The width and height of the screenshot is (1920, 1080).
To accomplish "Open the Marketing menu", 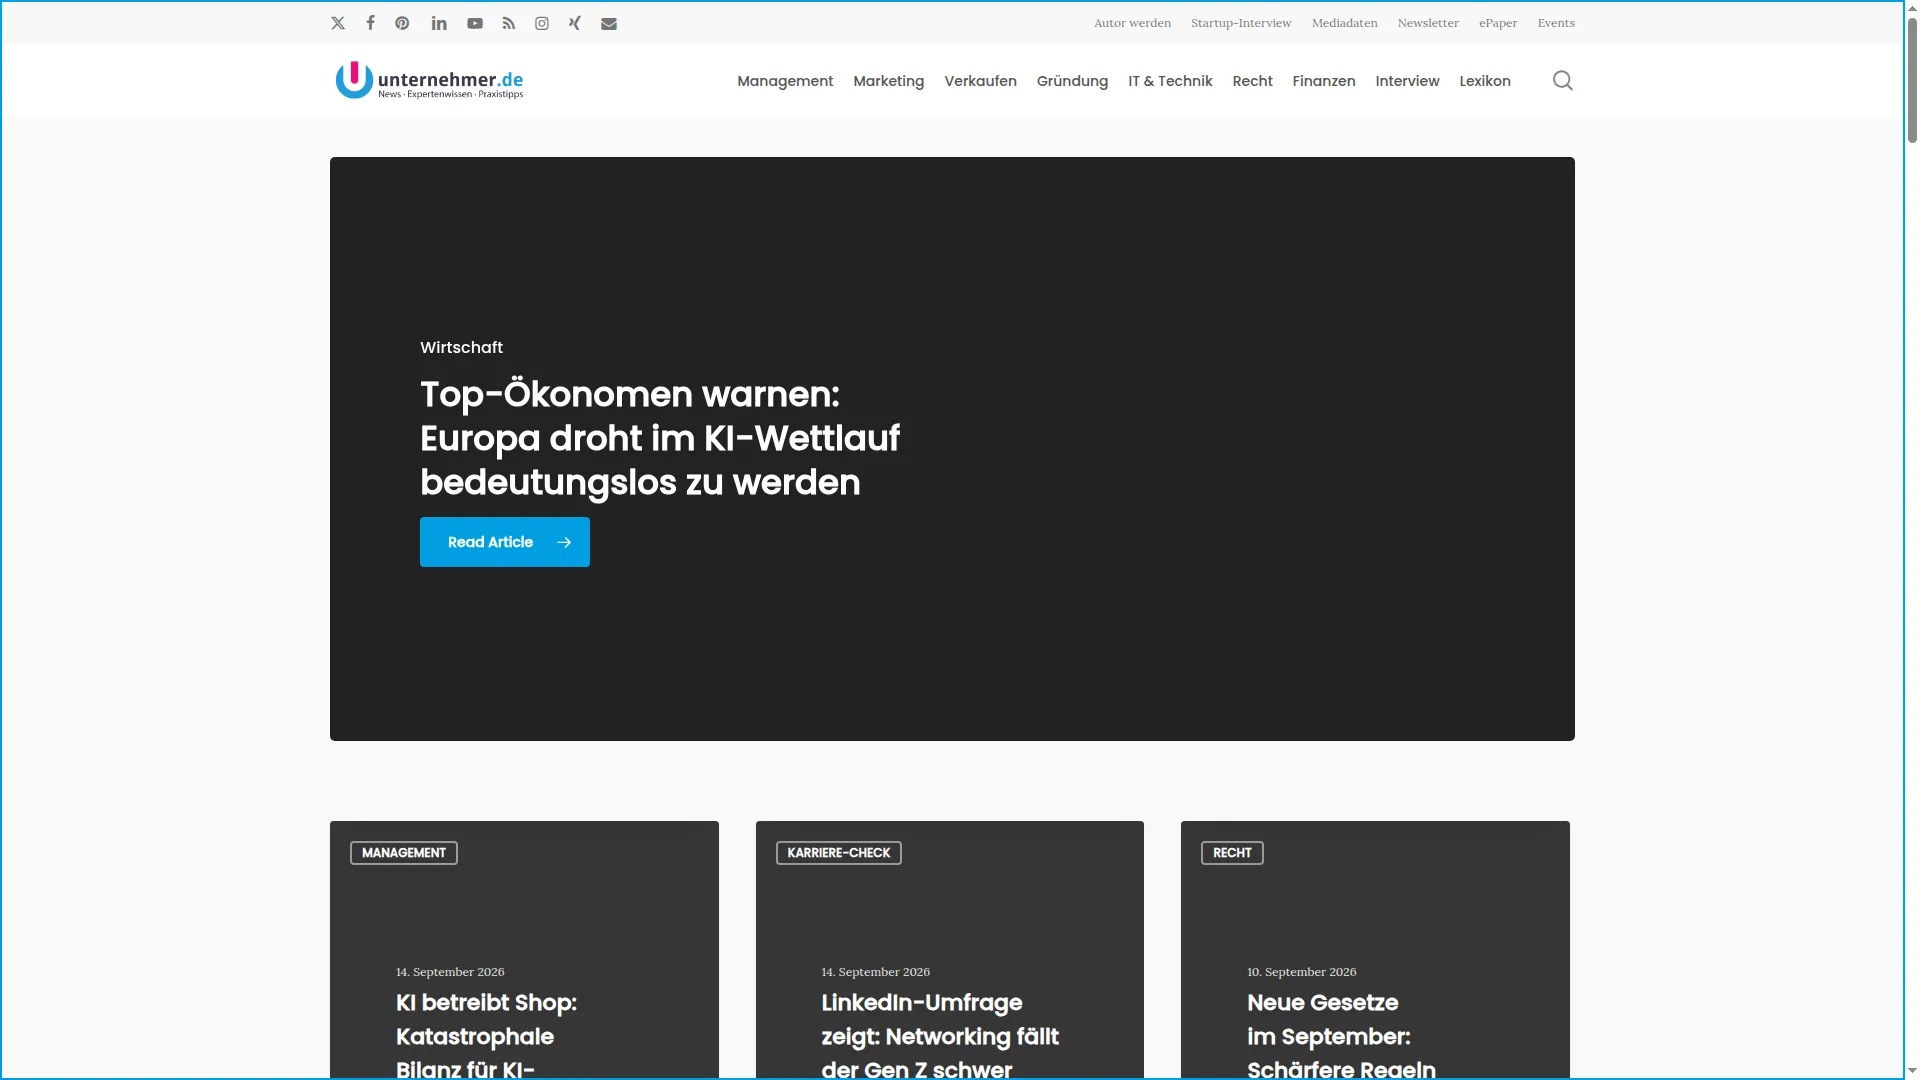I will (x=888, y=81).
